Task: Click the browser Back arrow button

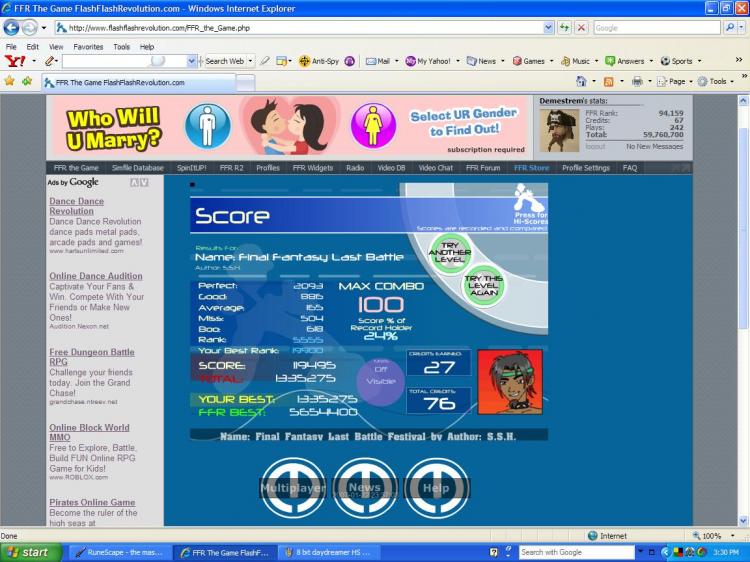Action: coord(11,28)
